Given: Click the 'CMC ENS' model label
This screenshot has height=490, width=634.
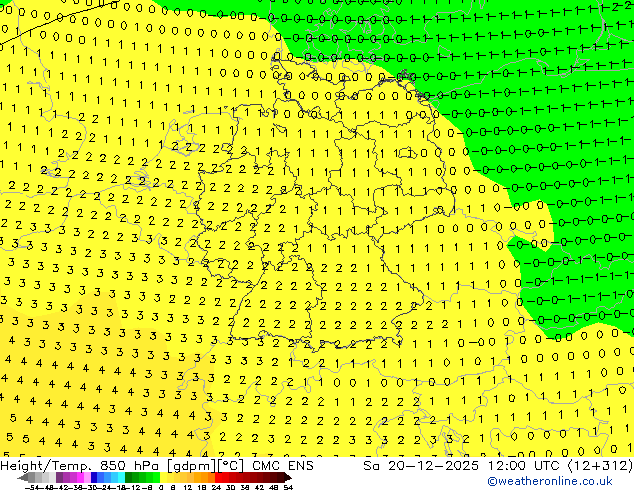Looking at the screenshot, I should (283, 466).
